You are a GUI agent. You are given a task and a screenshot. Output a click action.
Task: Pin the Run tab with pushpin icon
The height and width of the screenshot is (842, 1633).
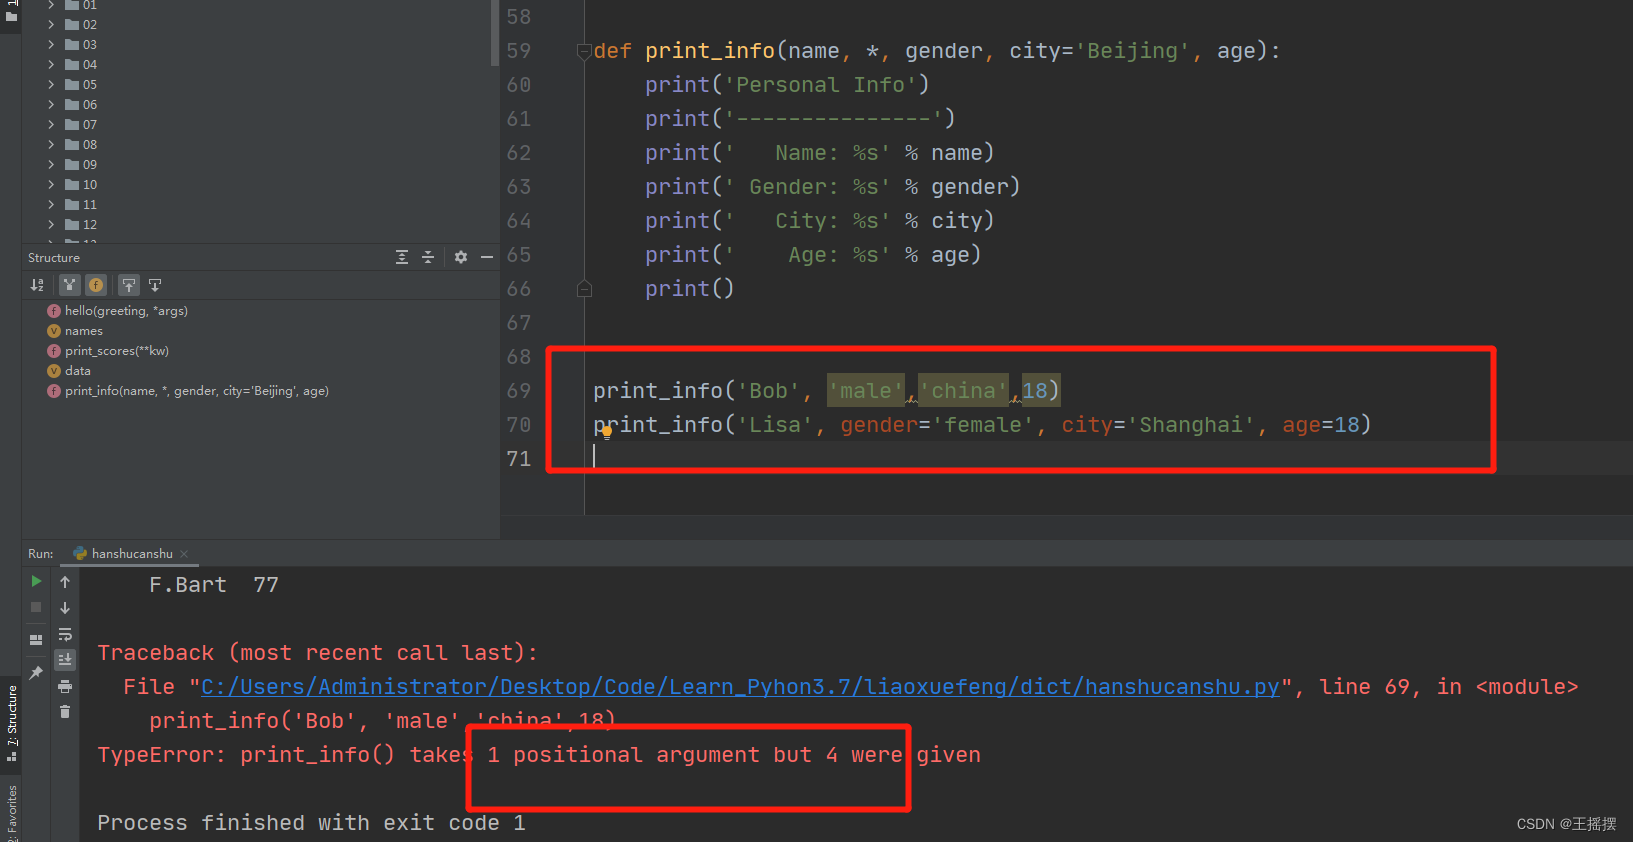(x=36, y=672)
